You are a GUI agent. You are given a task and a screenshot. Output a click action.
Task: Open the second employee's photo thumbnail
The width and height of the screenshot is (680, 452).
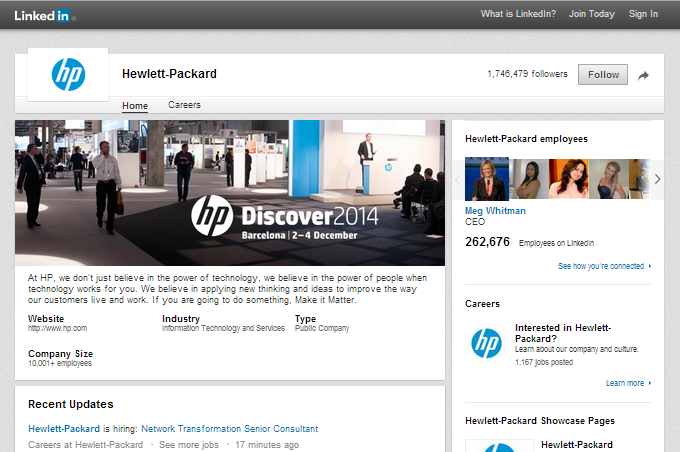pos(527,179)
